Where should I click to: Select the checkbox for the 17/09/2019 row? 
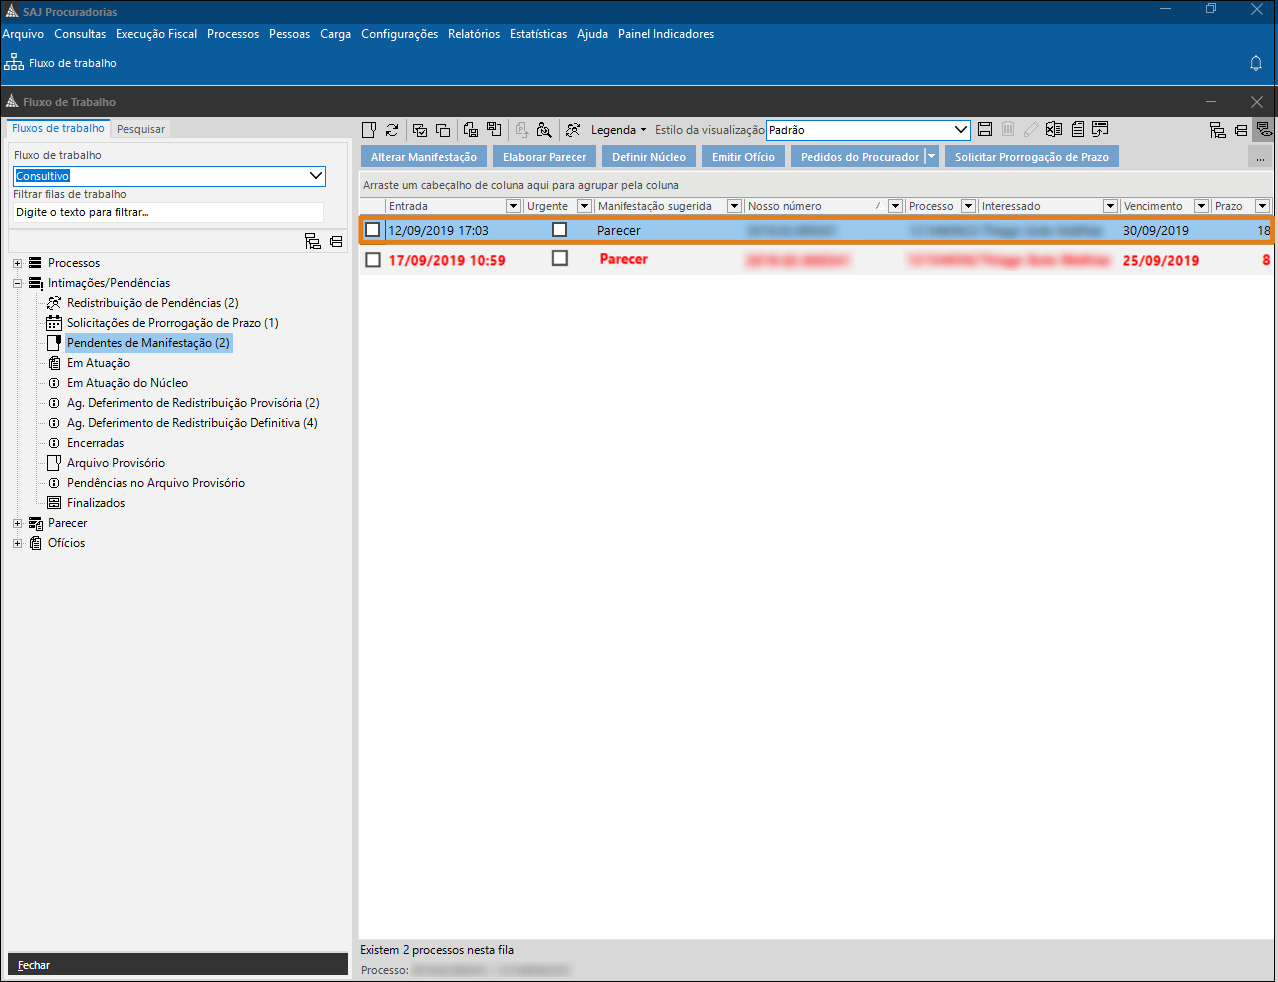point(373,260)
